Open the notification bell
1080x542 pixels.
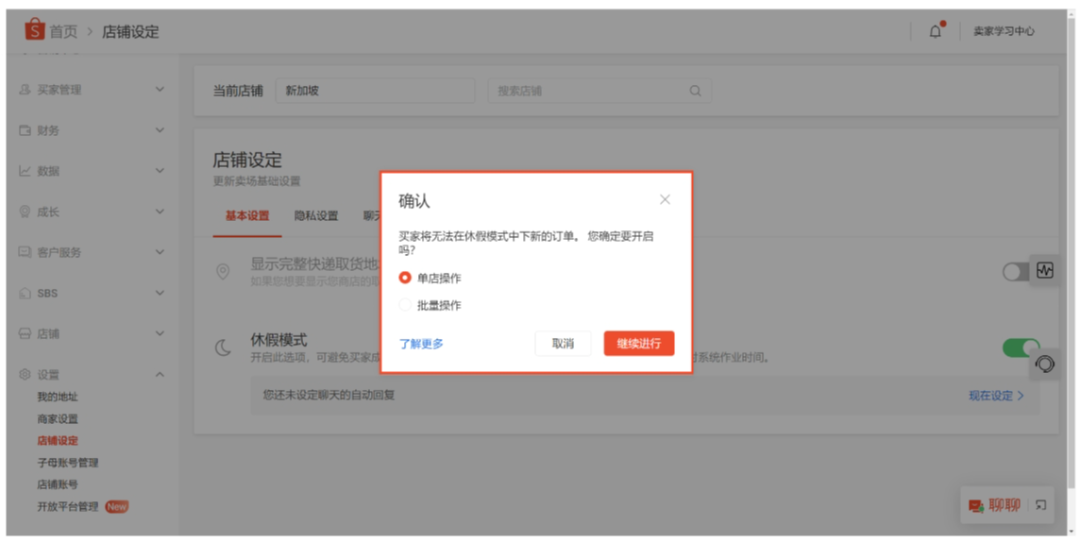pos(935,31)
